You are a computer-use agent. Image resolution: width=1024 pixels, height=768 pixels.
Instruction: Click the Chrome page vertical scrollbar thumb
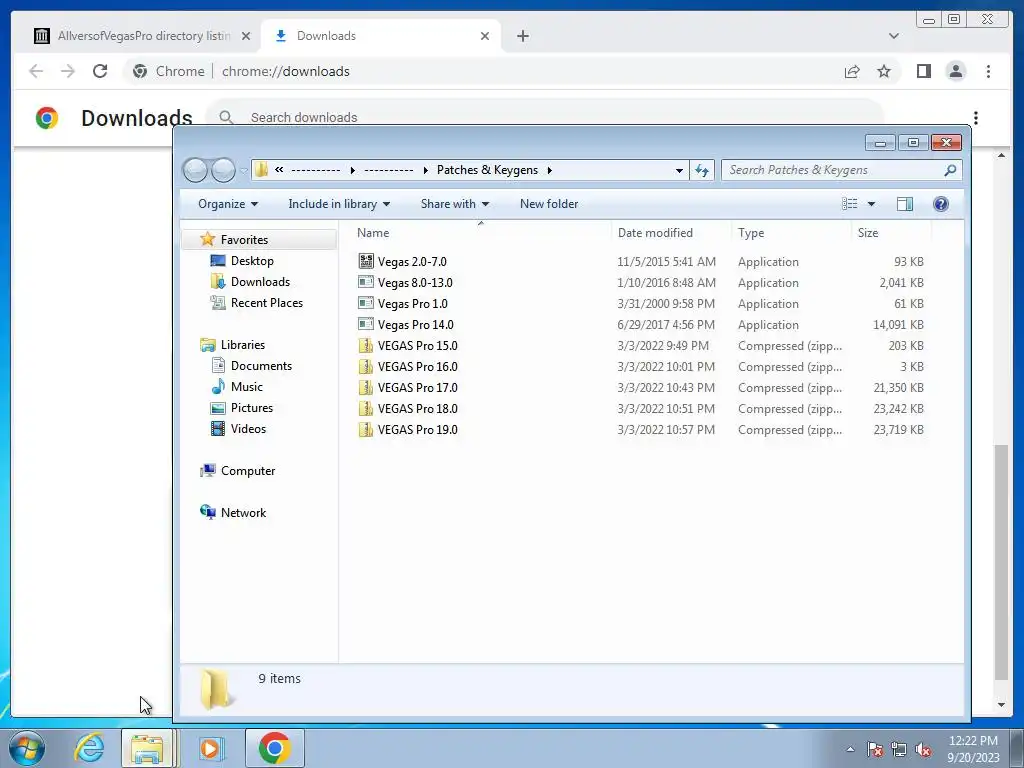pyautogui.click(x=1001, y=562)
